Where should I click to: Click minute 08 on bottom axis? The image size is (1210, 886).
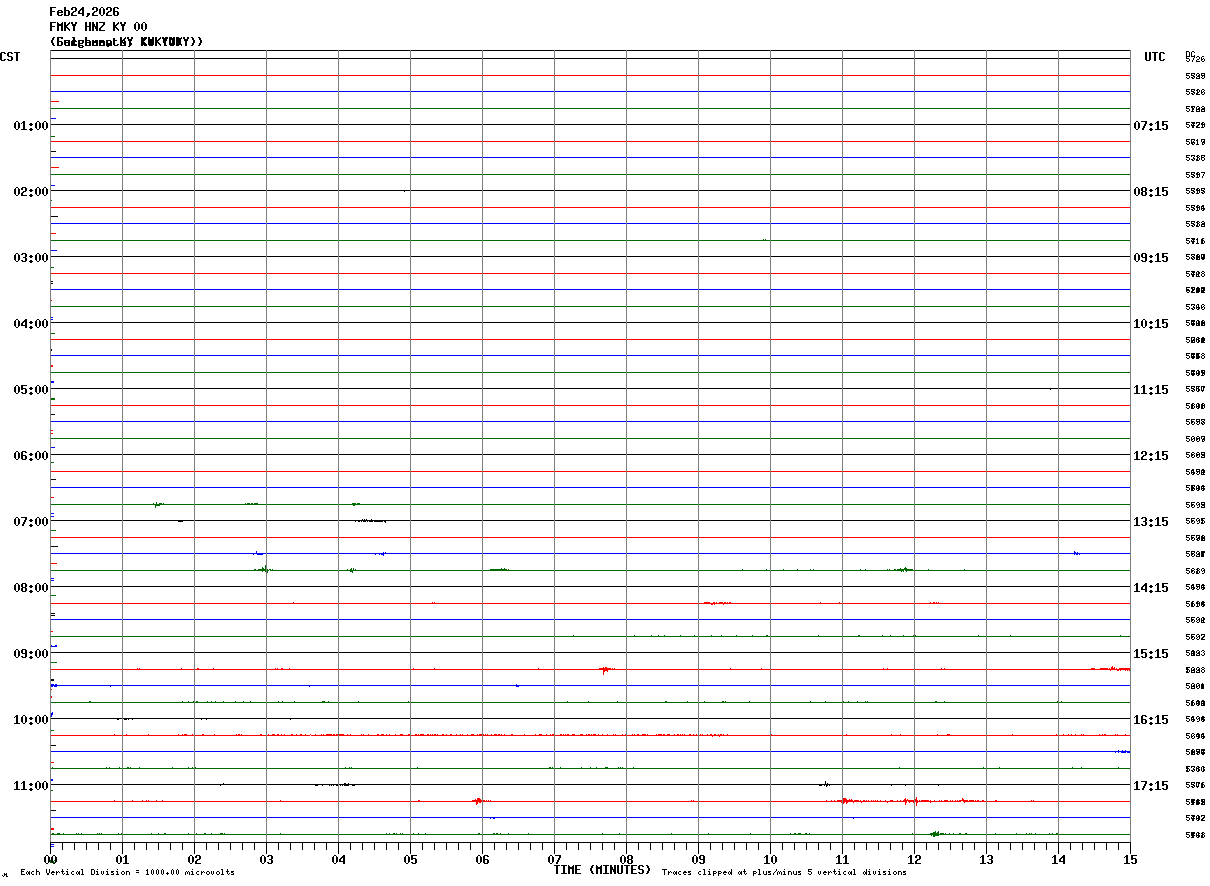click(x=626, y=859)
